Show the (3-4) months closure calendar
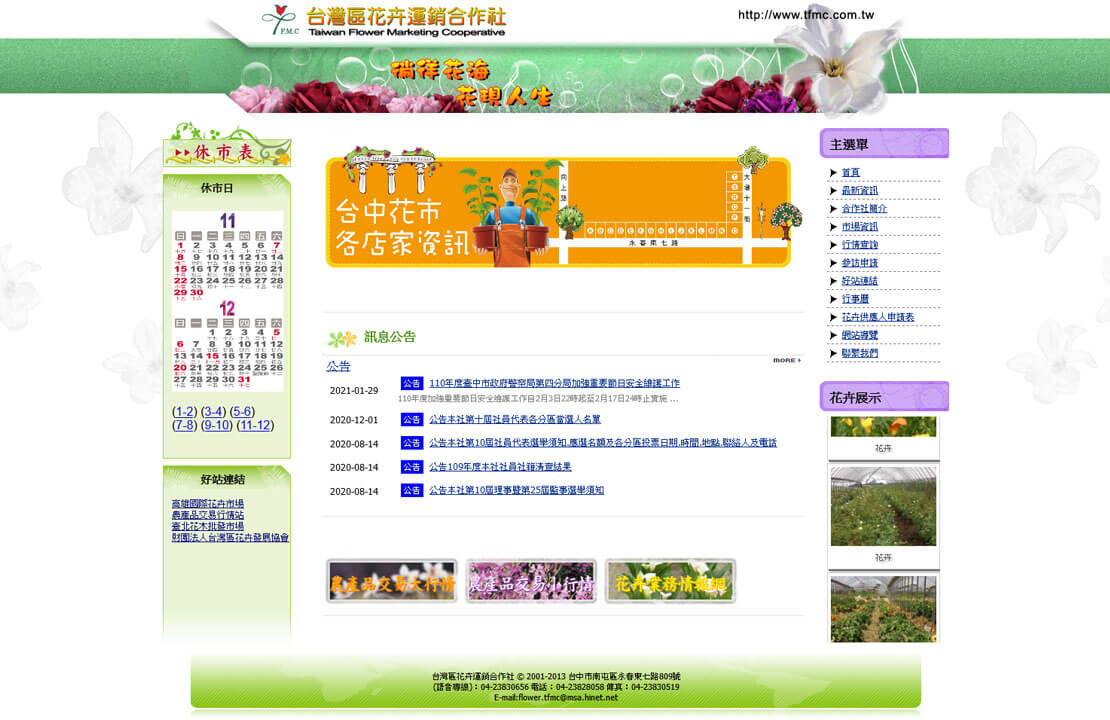The width and height of the screenshot is (1110, 720). [213, 411]
